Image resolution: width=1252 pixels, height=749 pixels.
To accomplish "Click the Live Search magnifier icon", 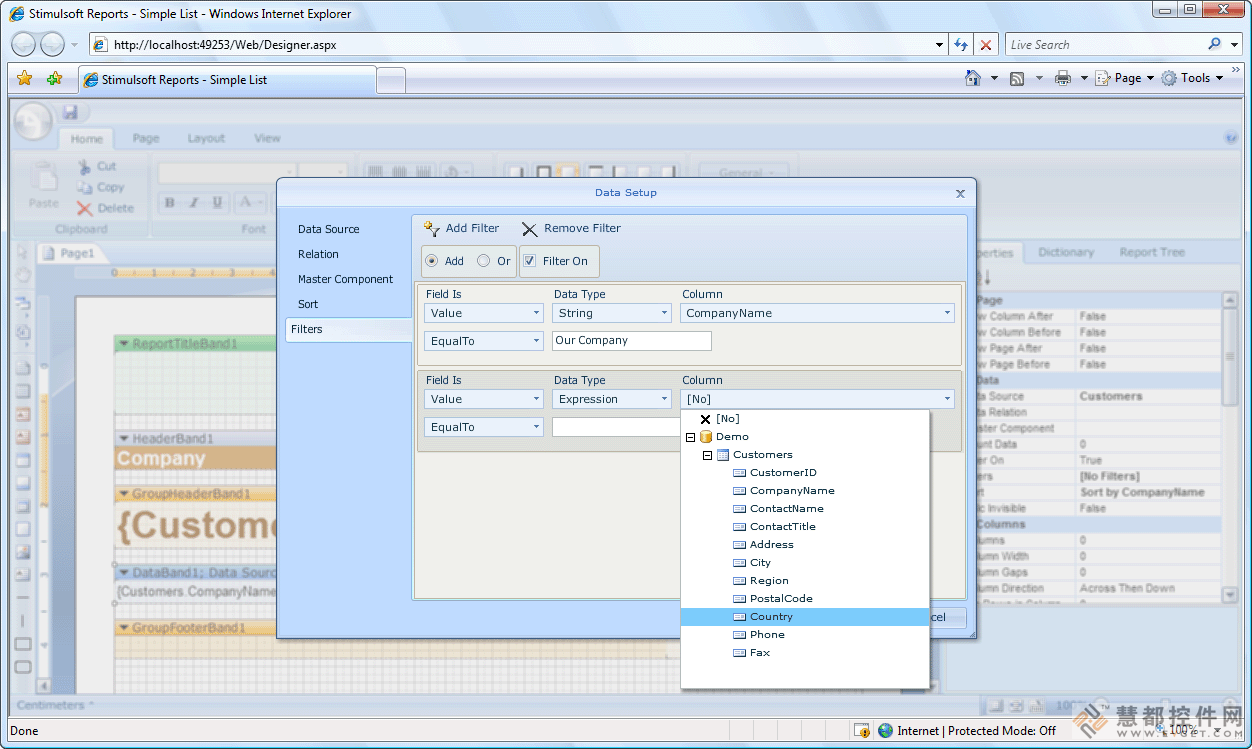I will click(1215, 44).
